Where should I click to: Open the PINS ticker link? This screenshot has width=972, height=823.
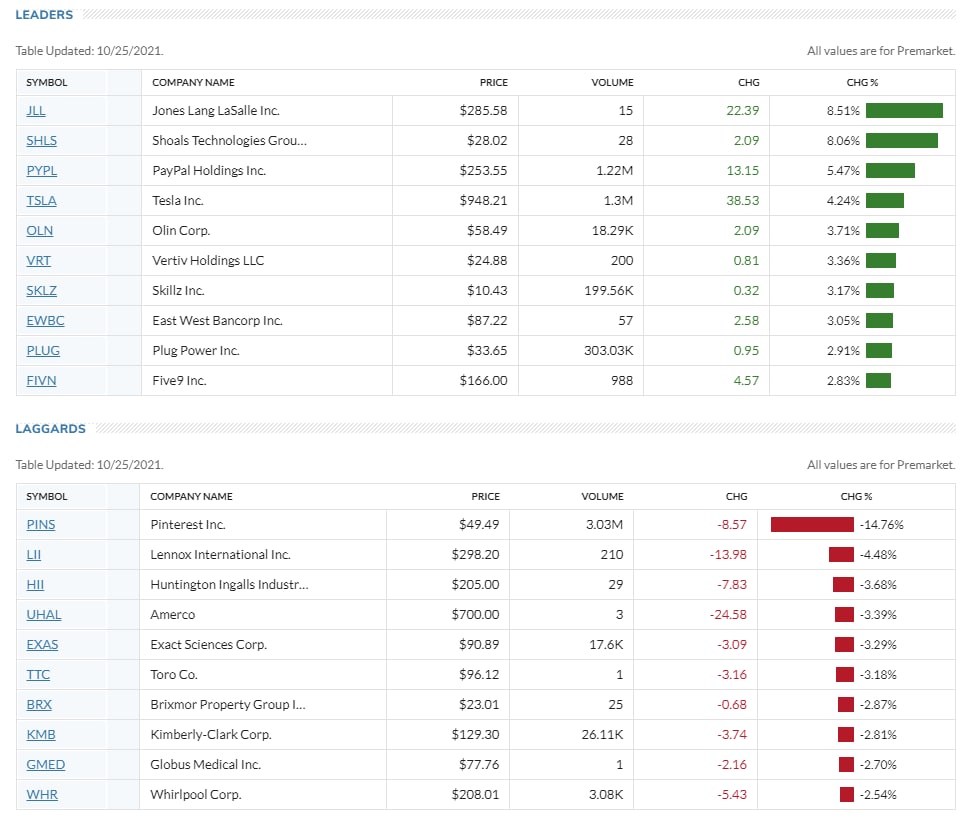[40, 525]
